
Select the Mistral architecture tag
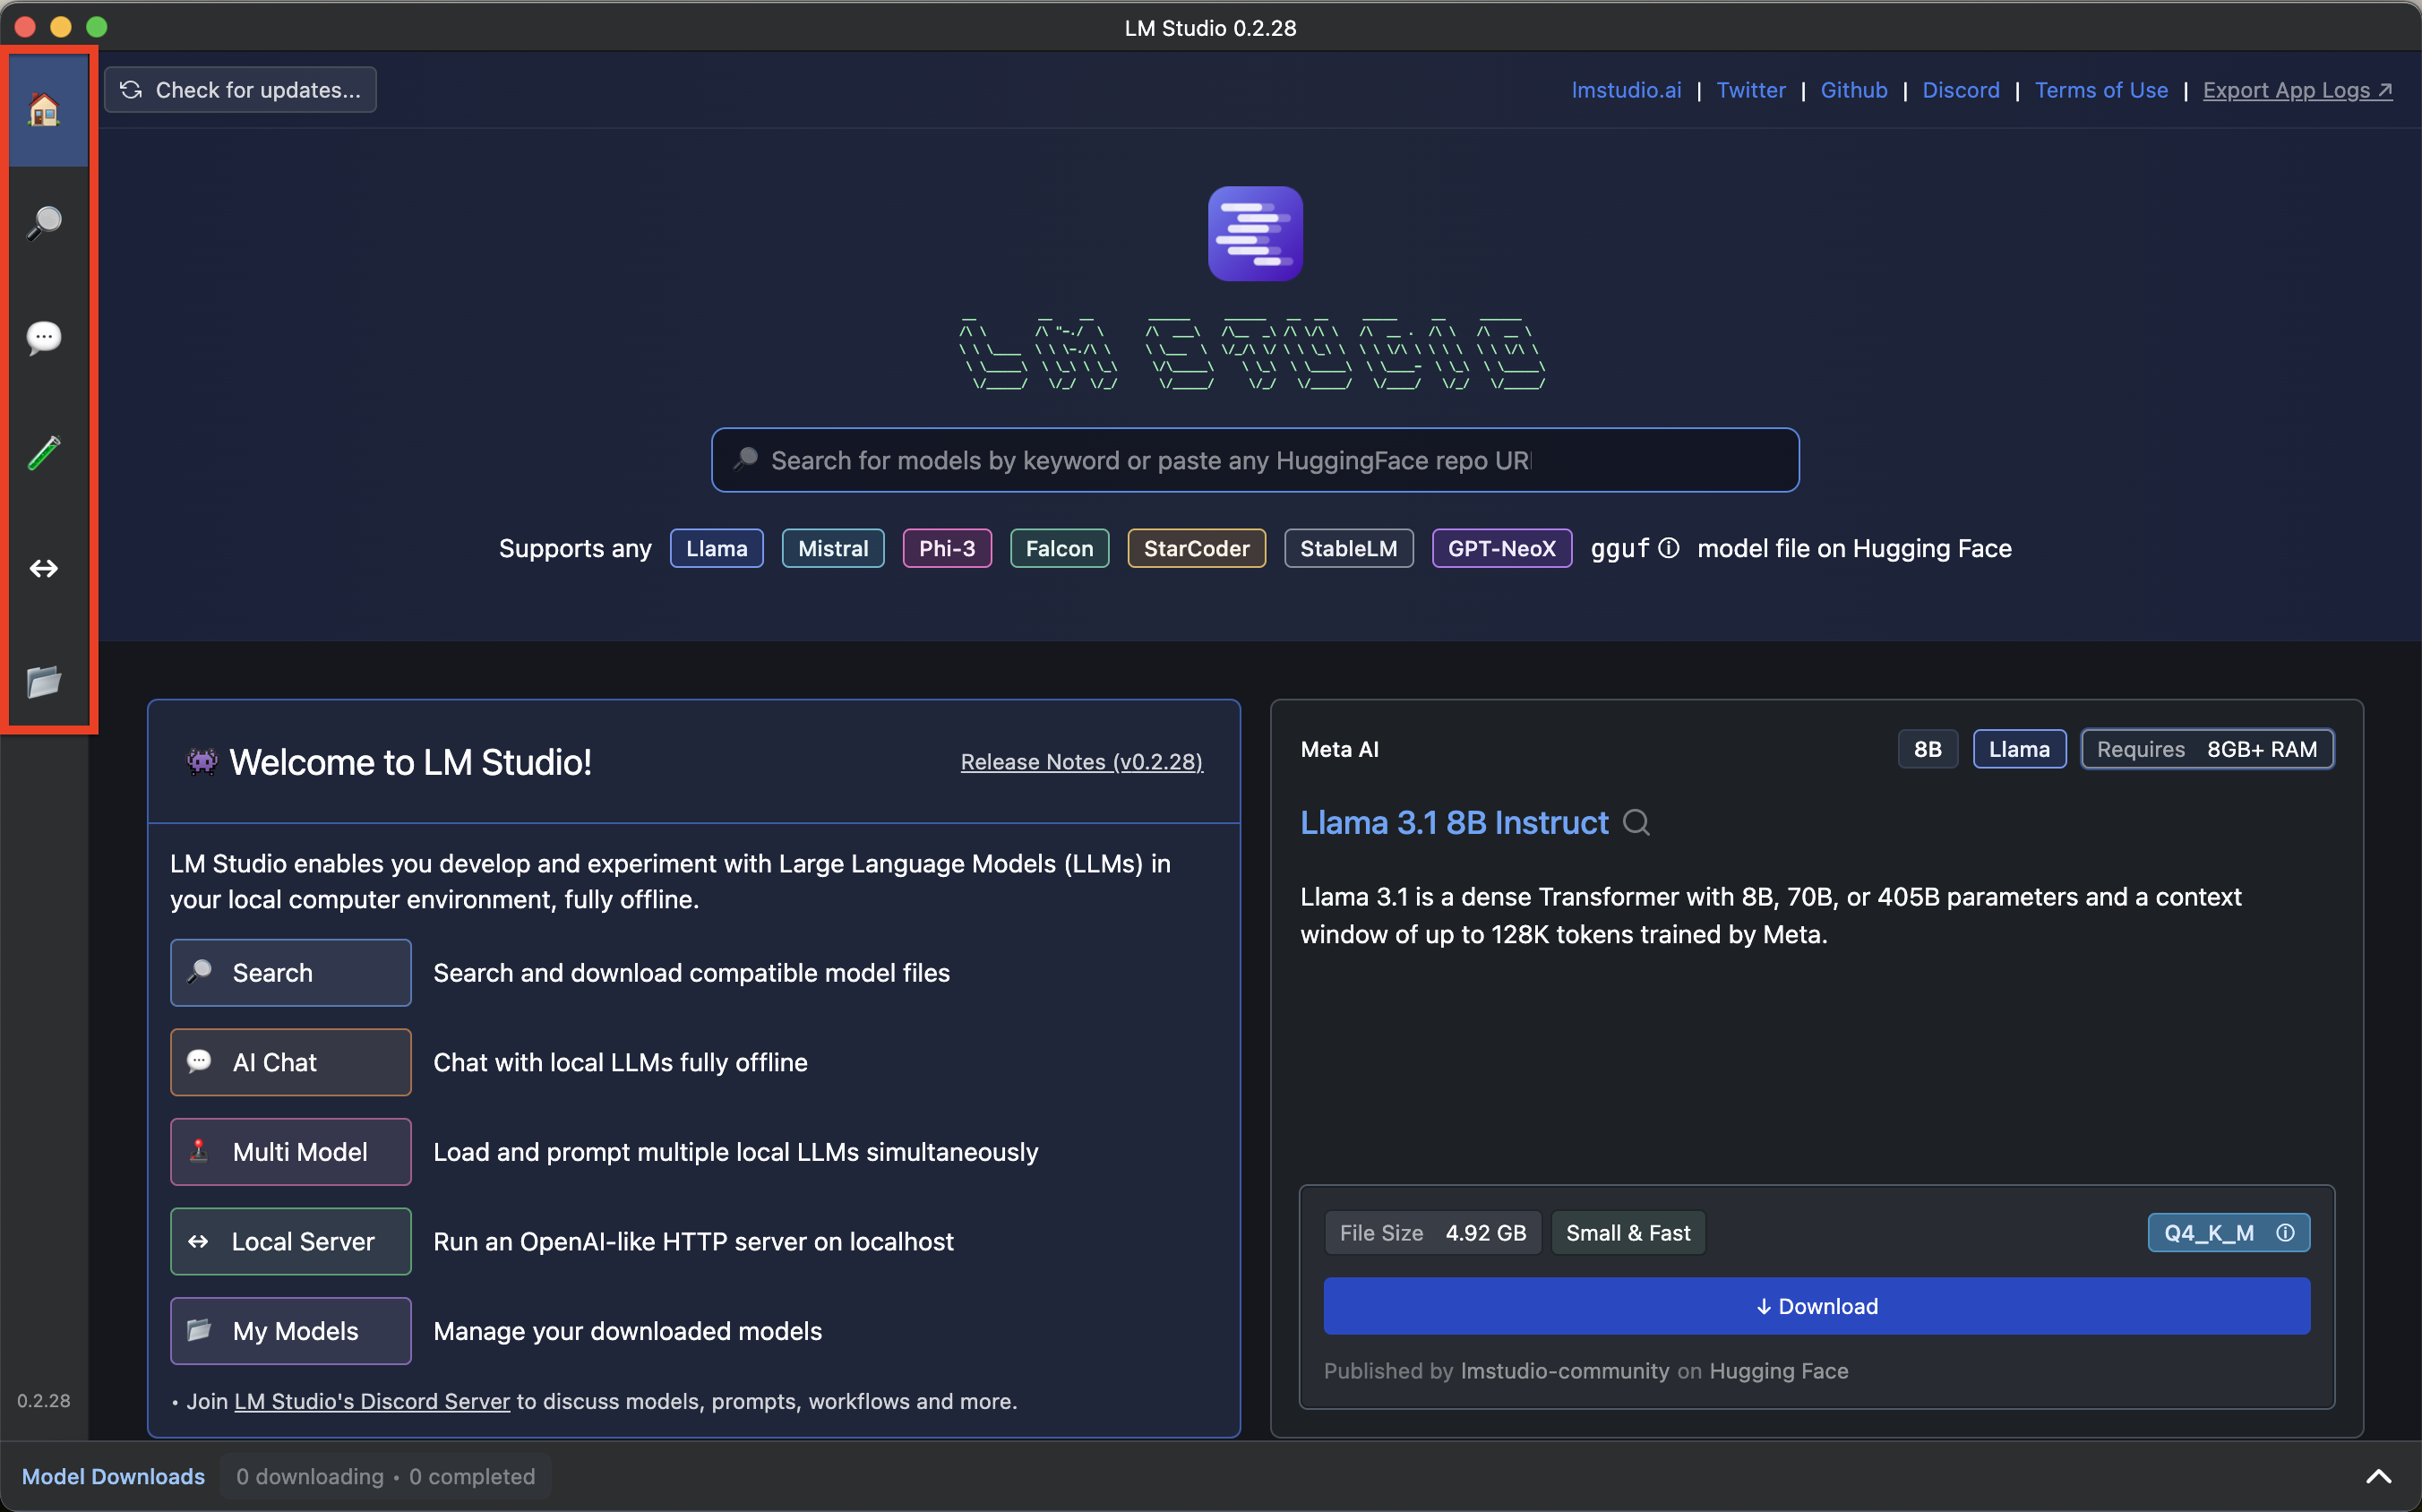tap(832, 548)
